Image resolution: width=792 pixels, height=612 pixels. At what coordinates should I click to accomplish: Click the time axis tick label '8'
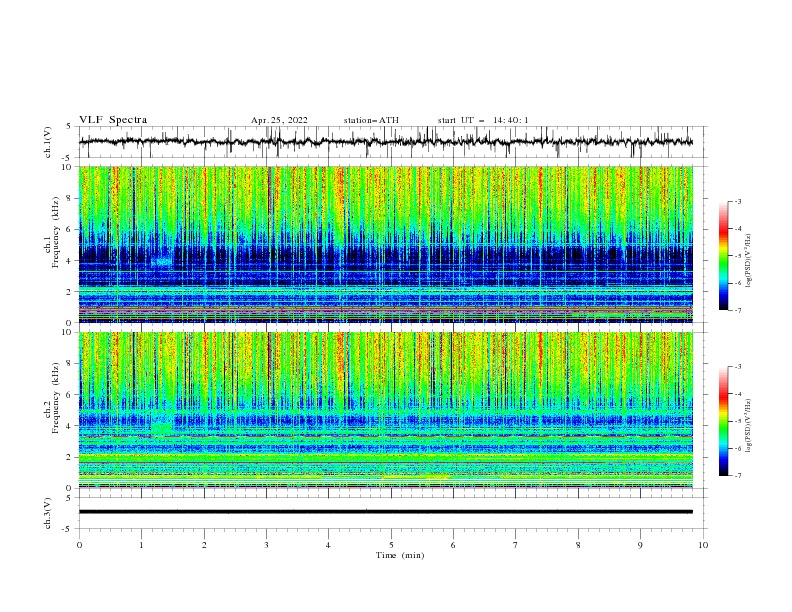pos(578,545)
